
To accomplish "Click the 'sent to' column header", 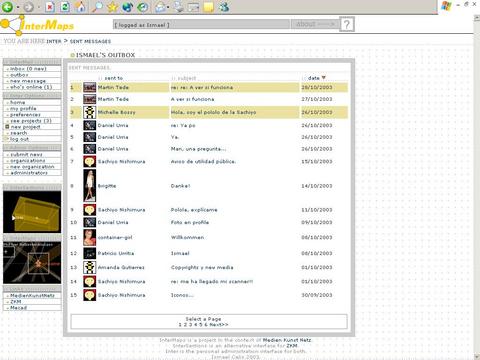I will pos(114,78).
